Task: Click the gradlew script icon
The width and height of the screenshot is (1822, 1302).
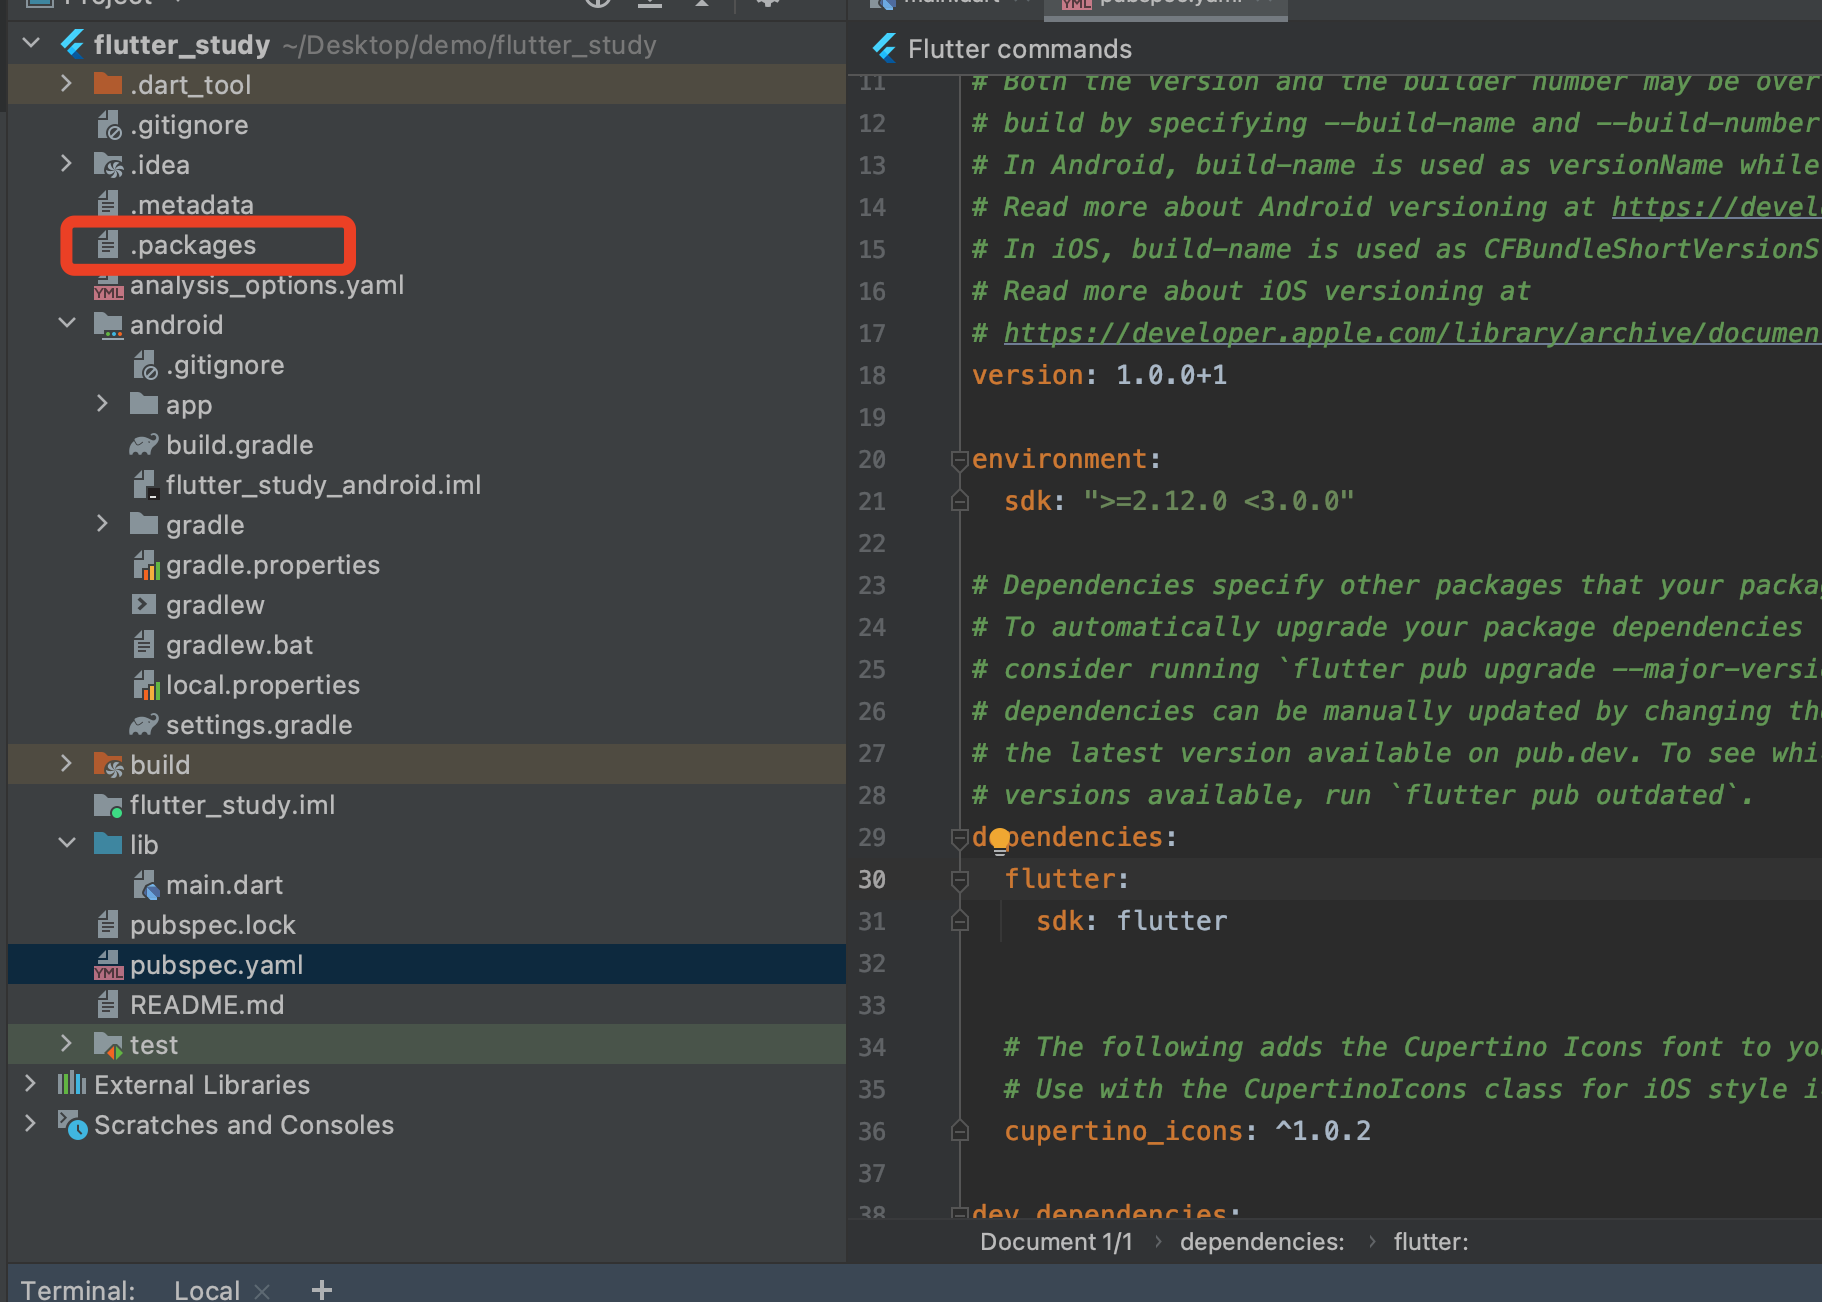Action: 144,605
